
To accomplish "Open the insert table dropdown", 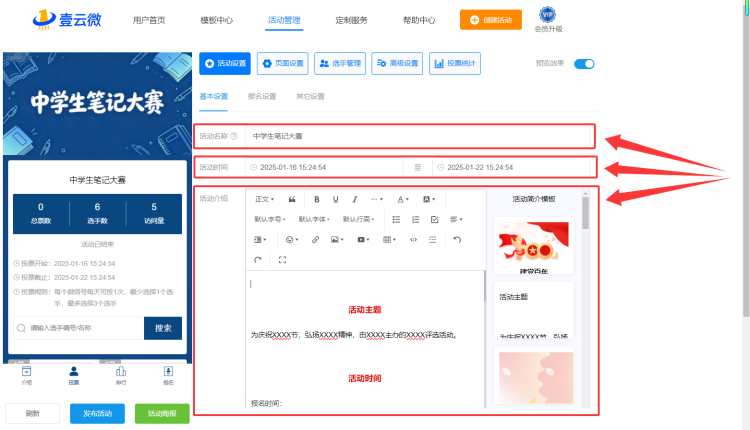I will [x=389, y=240].
